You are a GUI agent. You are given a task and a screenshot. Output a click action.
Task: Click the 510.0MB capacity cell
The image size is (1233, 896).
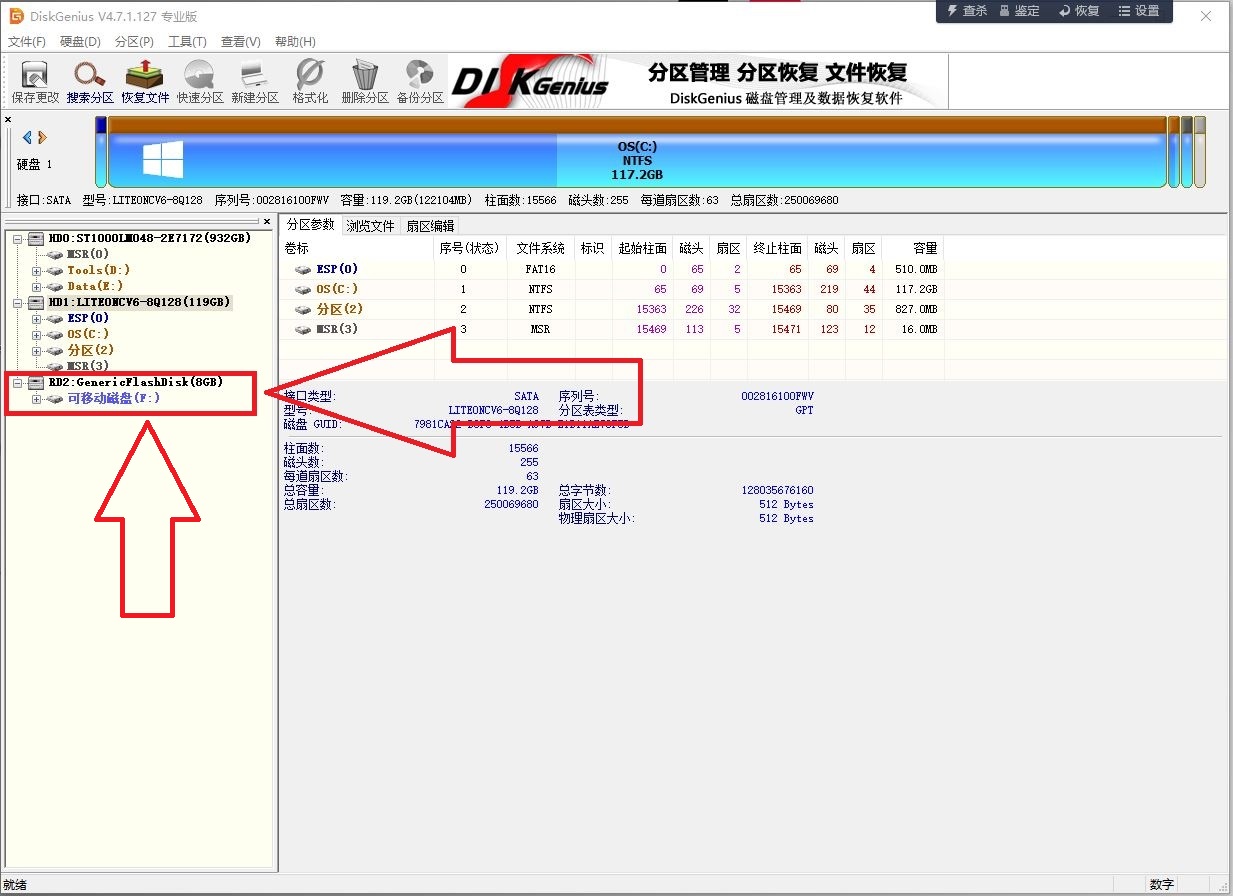click(915, 269)
